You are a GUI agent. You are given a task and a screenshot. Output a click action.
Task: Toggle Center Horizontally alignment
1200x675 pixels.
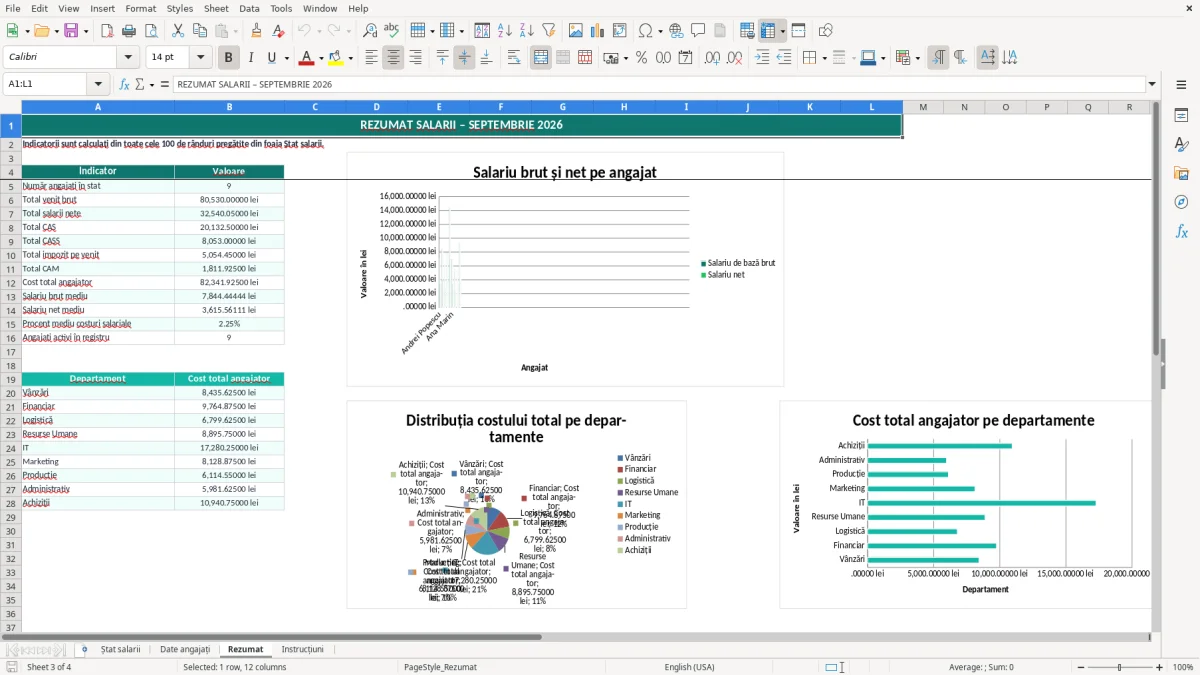click(393, 58)
